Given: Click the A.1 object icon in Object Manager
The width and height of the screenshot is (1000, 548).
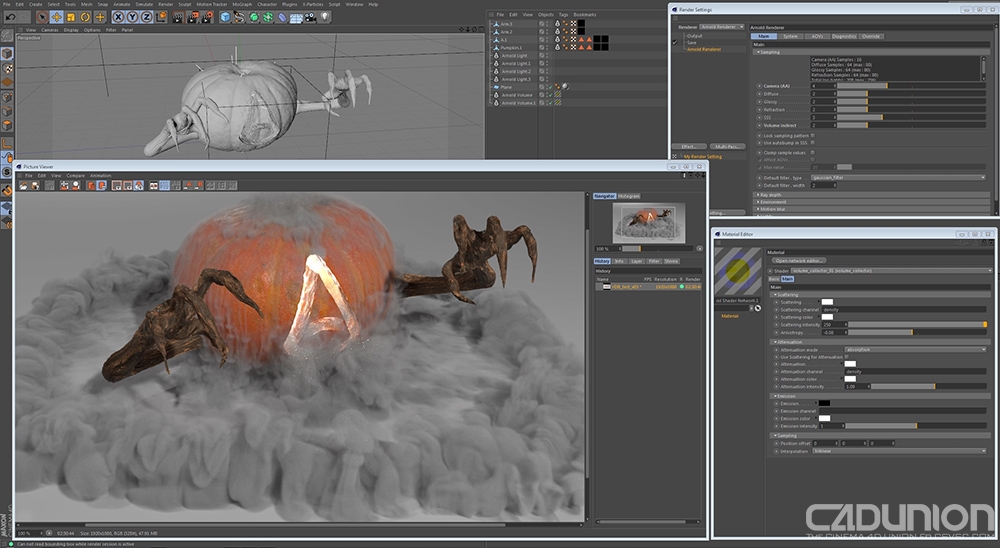Looking at the screenshot, I should pos(496,40).
